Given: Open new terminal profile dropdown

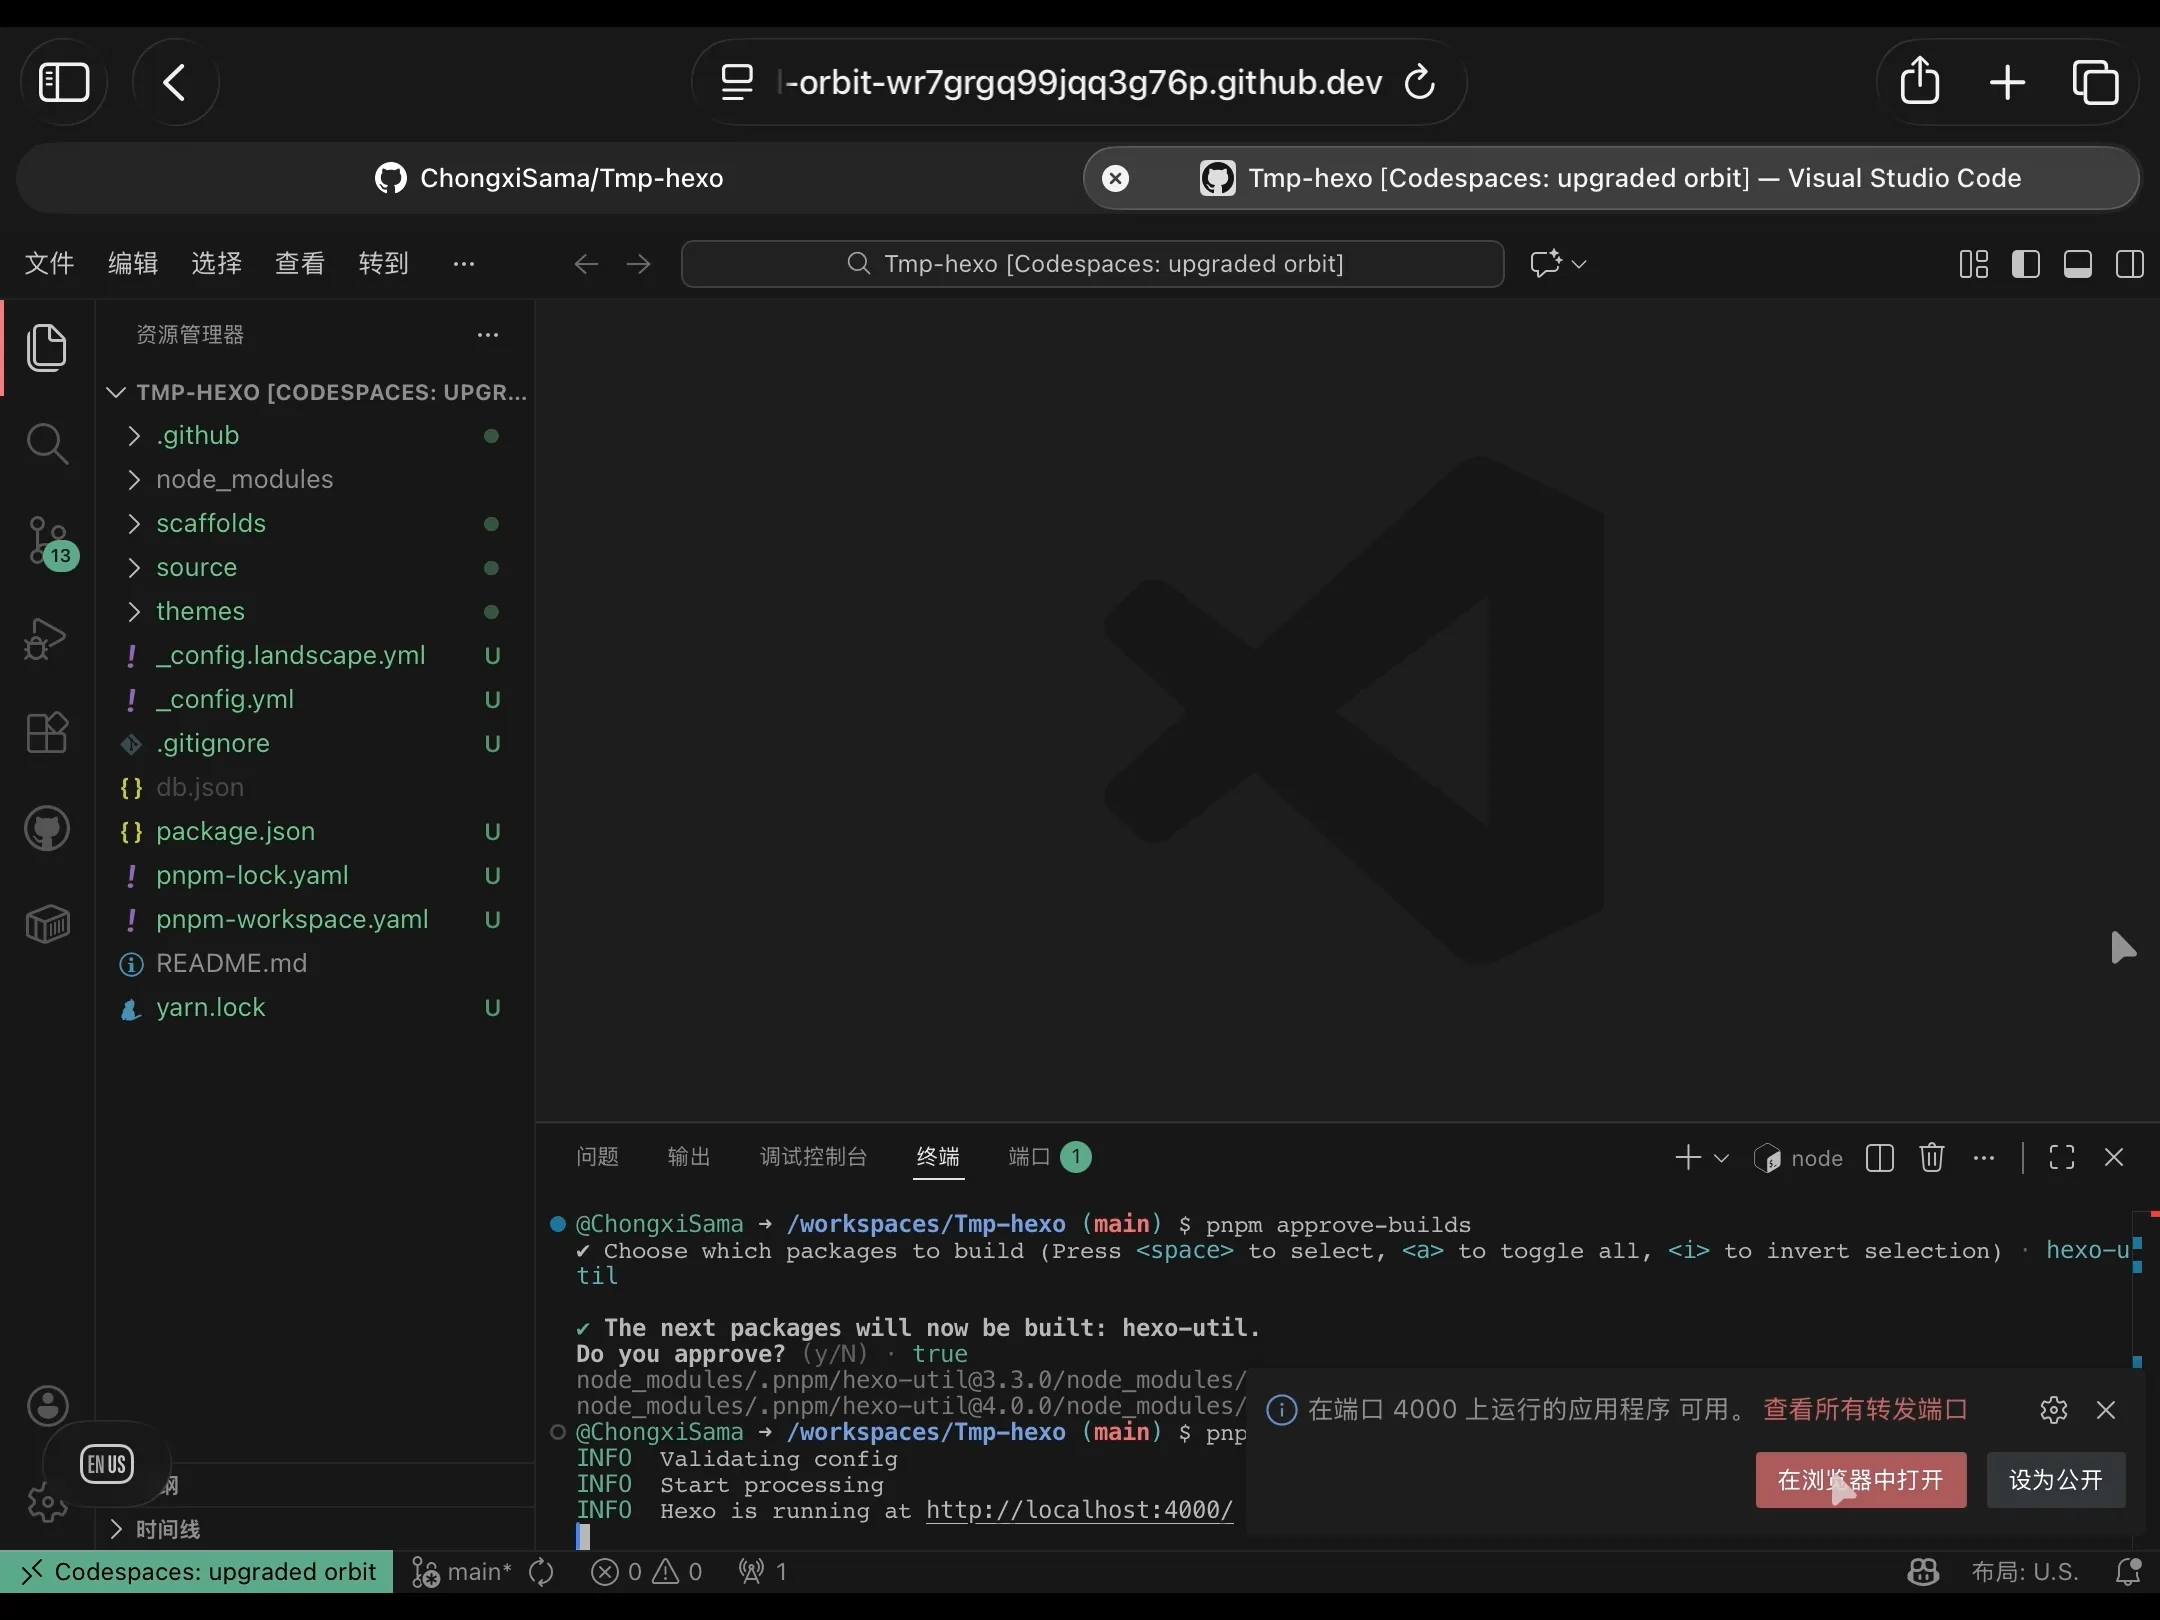Looking at the screenshot, I should [x=1721, y=1158].
